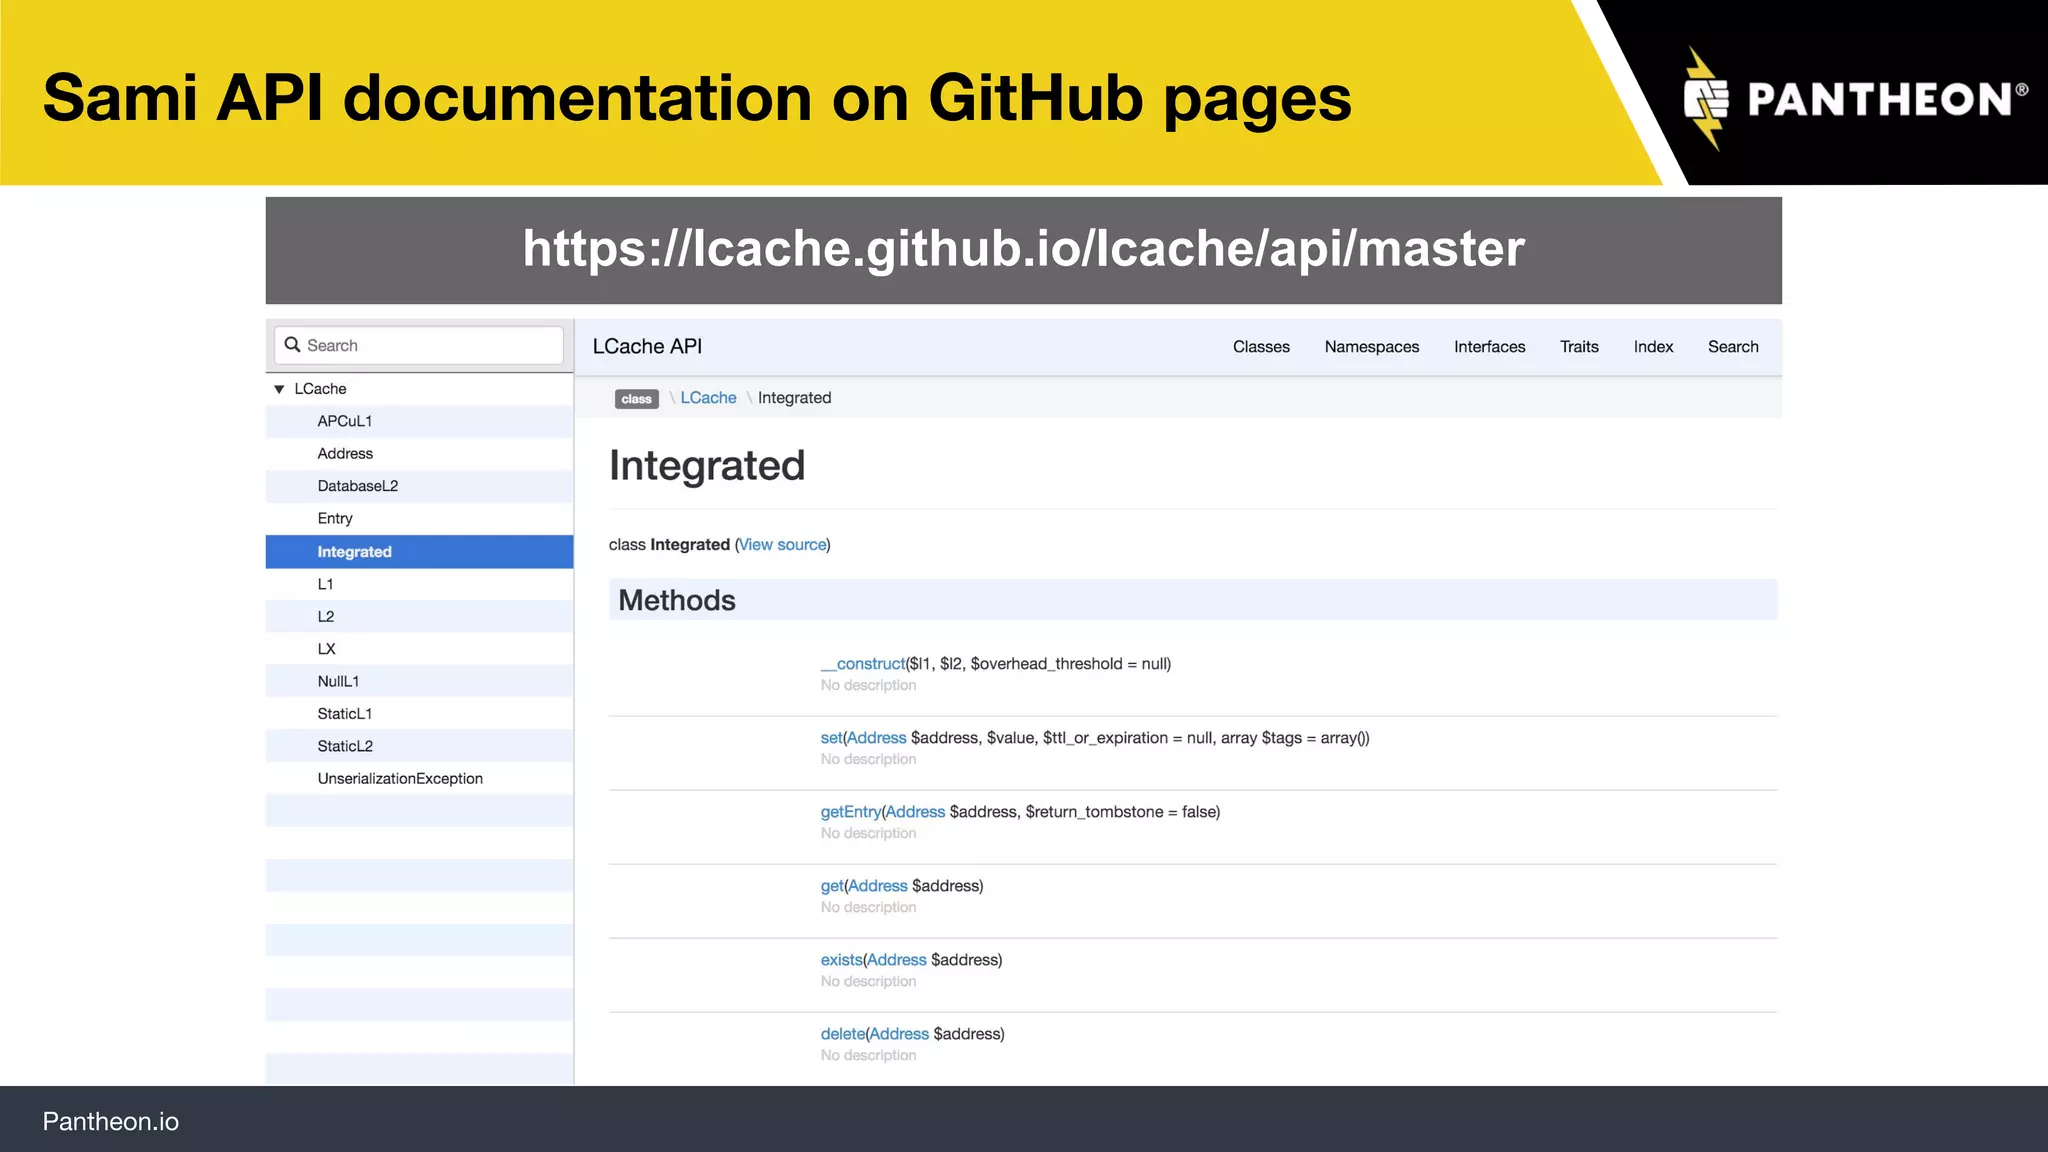Screen dimensions: 2048x1152
Task: Select Entry in the class tree
Action: click(335, 518)
